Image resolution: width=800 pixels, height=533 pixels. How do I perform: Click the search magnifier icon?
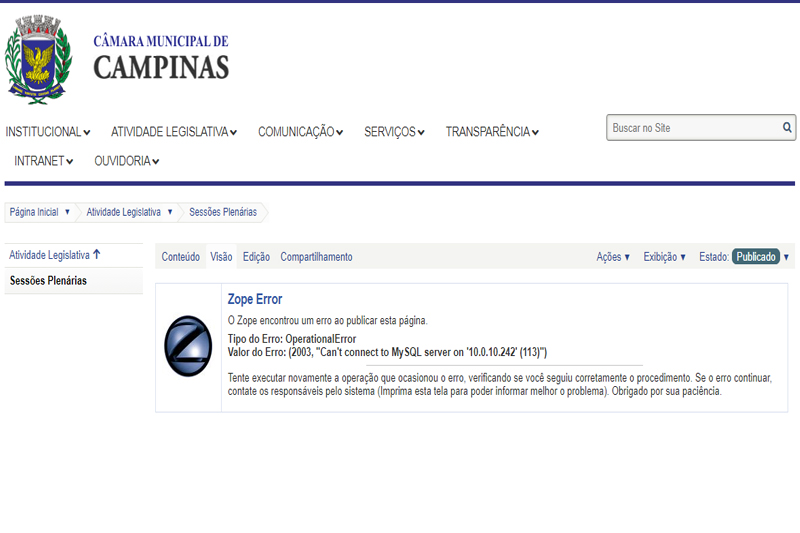coord(787,128)
